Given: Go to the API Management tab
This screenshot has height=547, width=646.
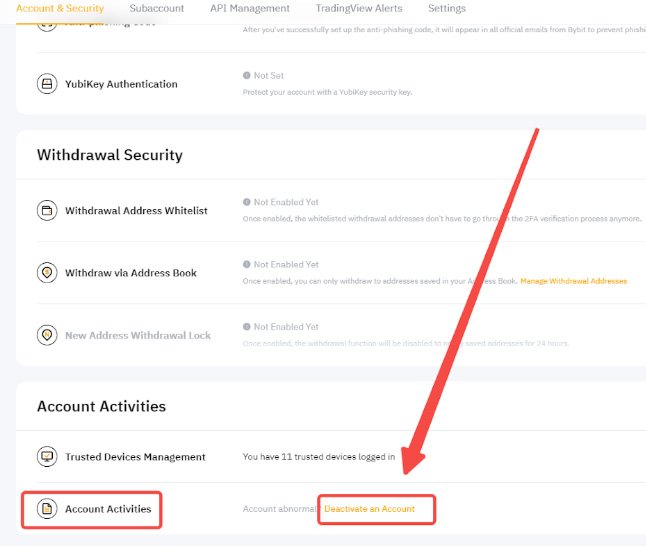Looking at the screenshot, I should click(x=250, y=8).
